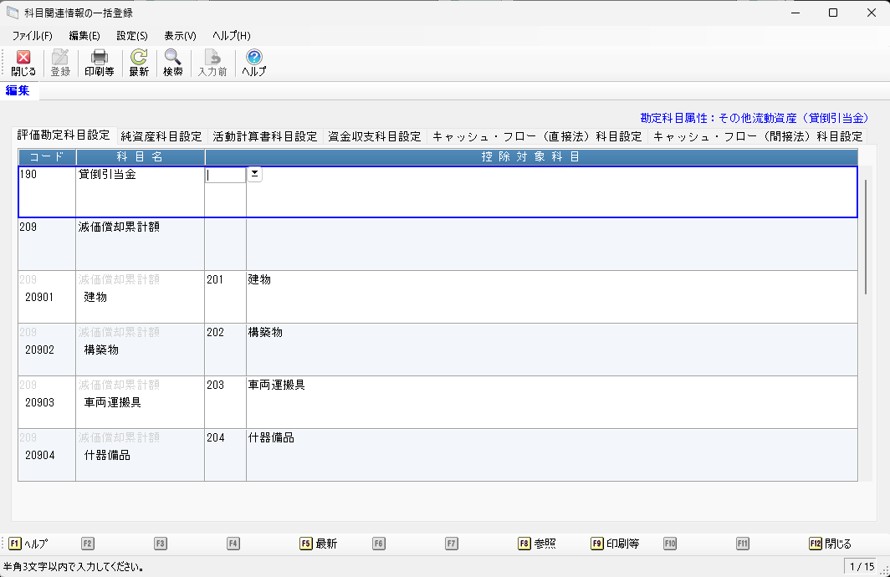Click the 控除対象科目 code input field for 貸倒引当金

(225, 175)
